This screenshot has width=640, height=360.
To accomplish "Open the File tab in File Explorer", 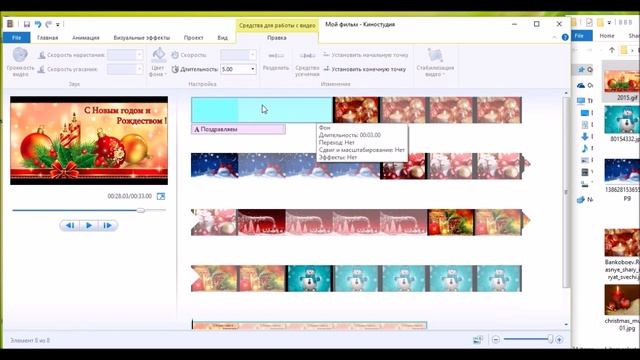I will coord(579,36).
